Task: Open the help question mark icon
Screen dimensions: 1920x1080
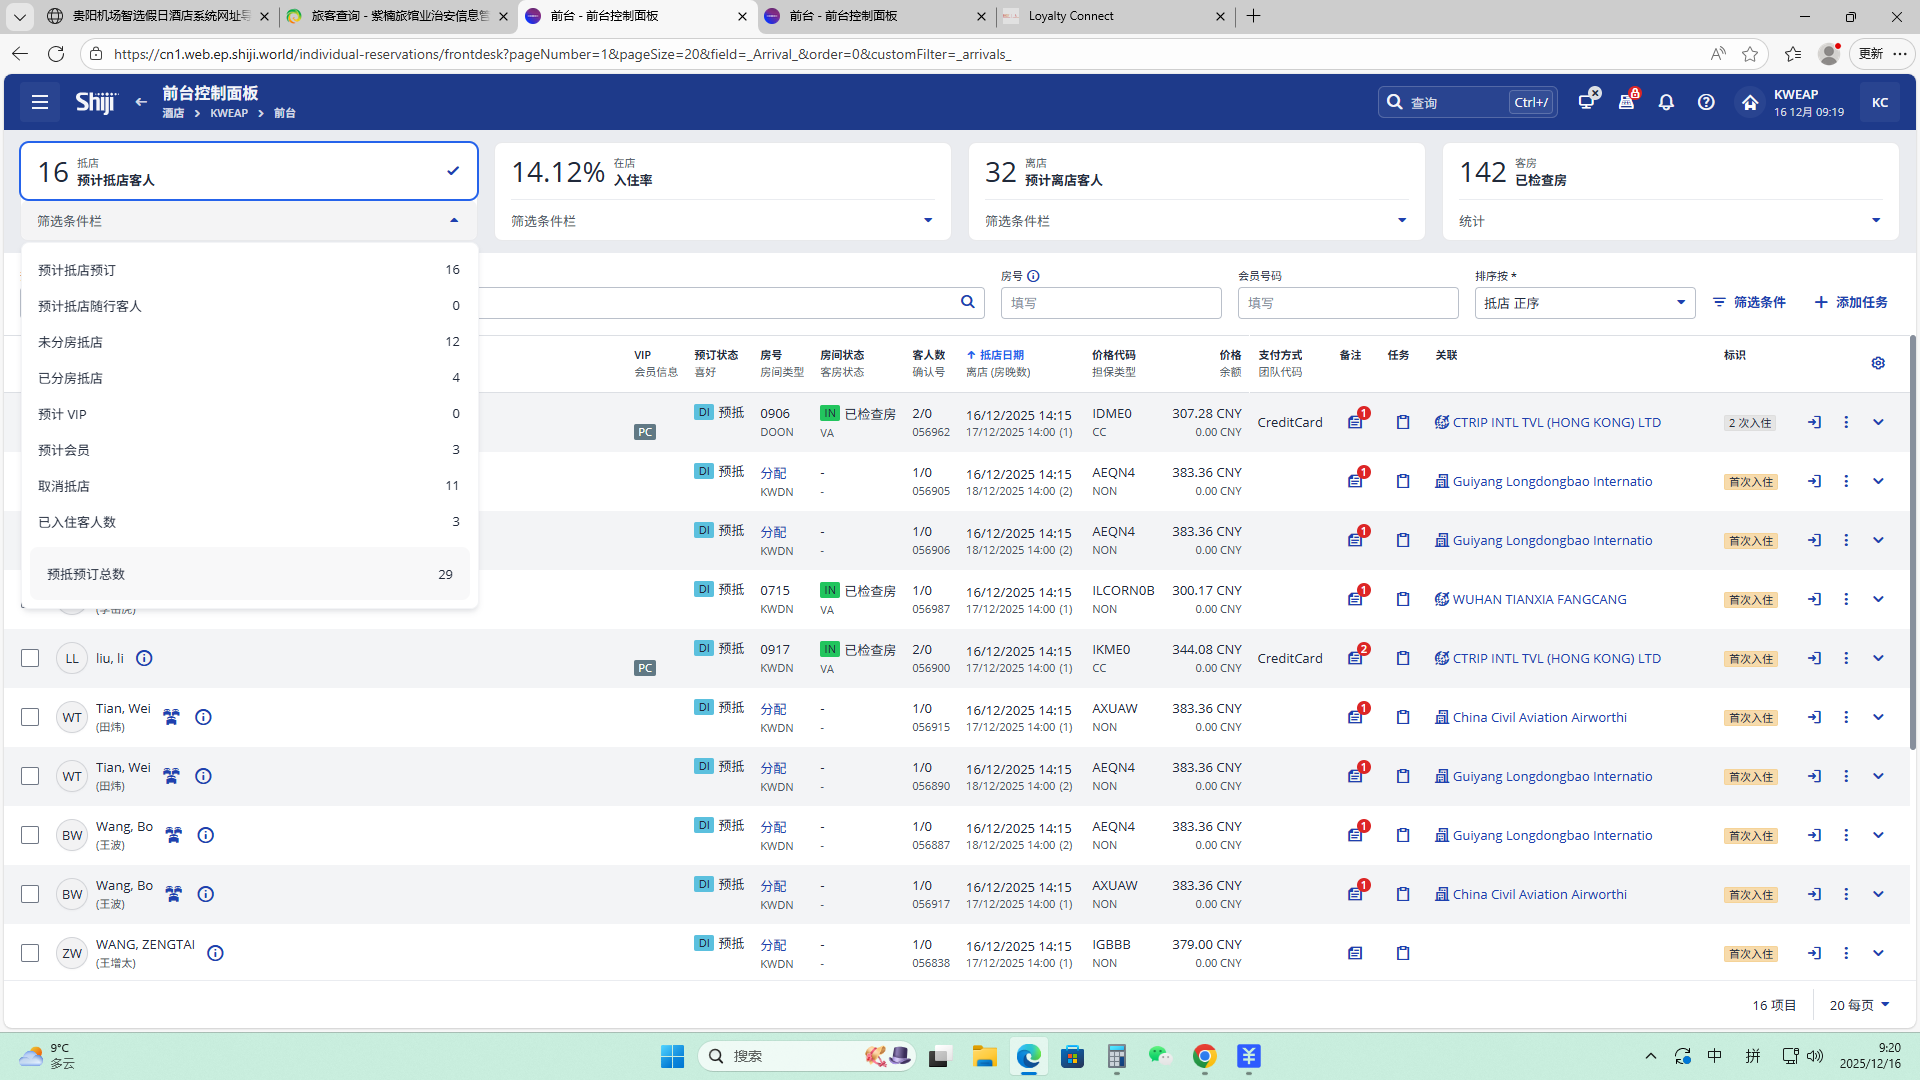Action: 1706,102
